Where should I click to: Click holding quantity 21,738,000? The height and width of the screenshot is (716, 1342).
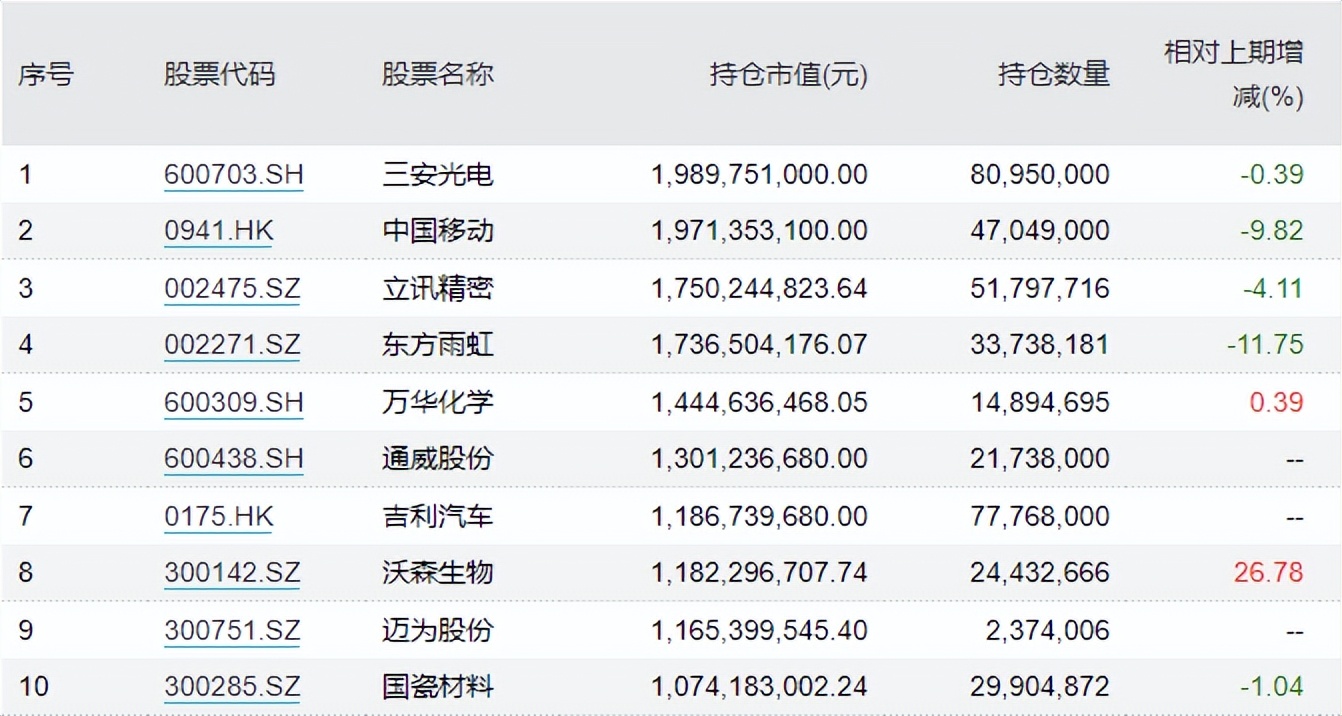point(1040,459)
